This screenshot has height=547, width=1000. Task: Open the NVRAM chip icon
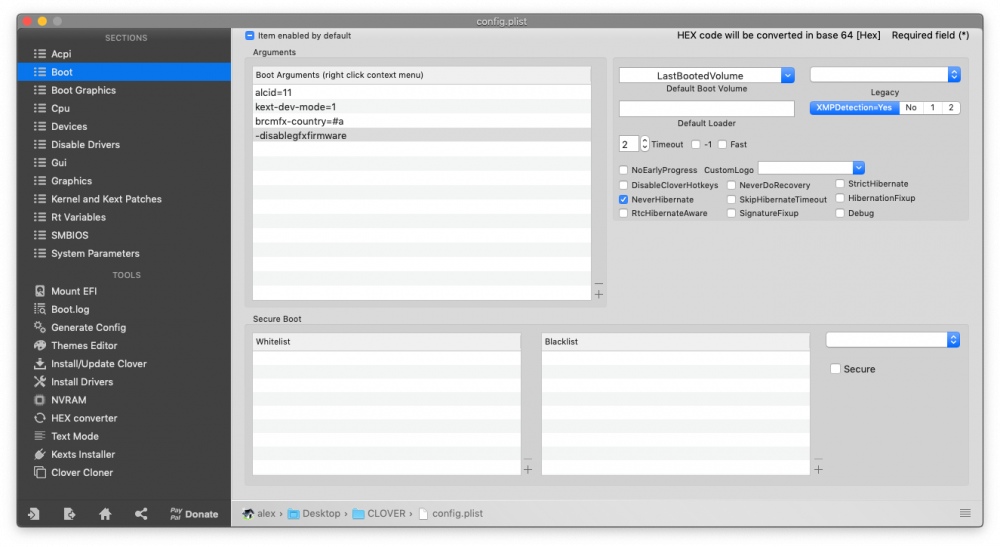tap(40, 400)
